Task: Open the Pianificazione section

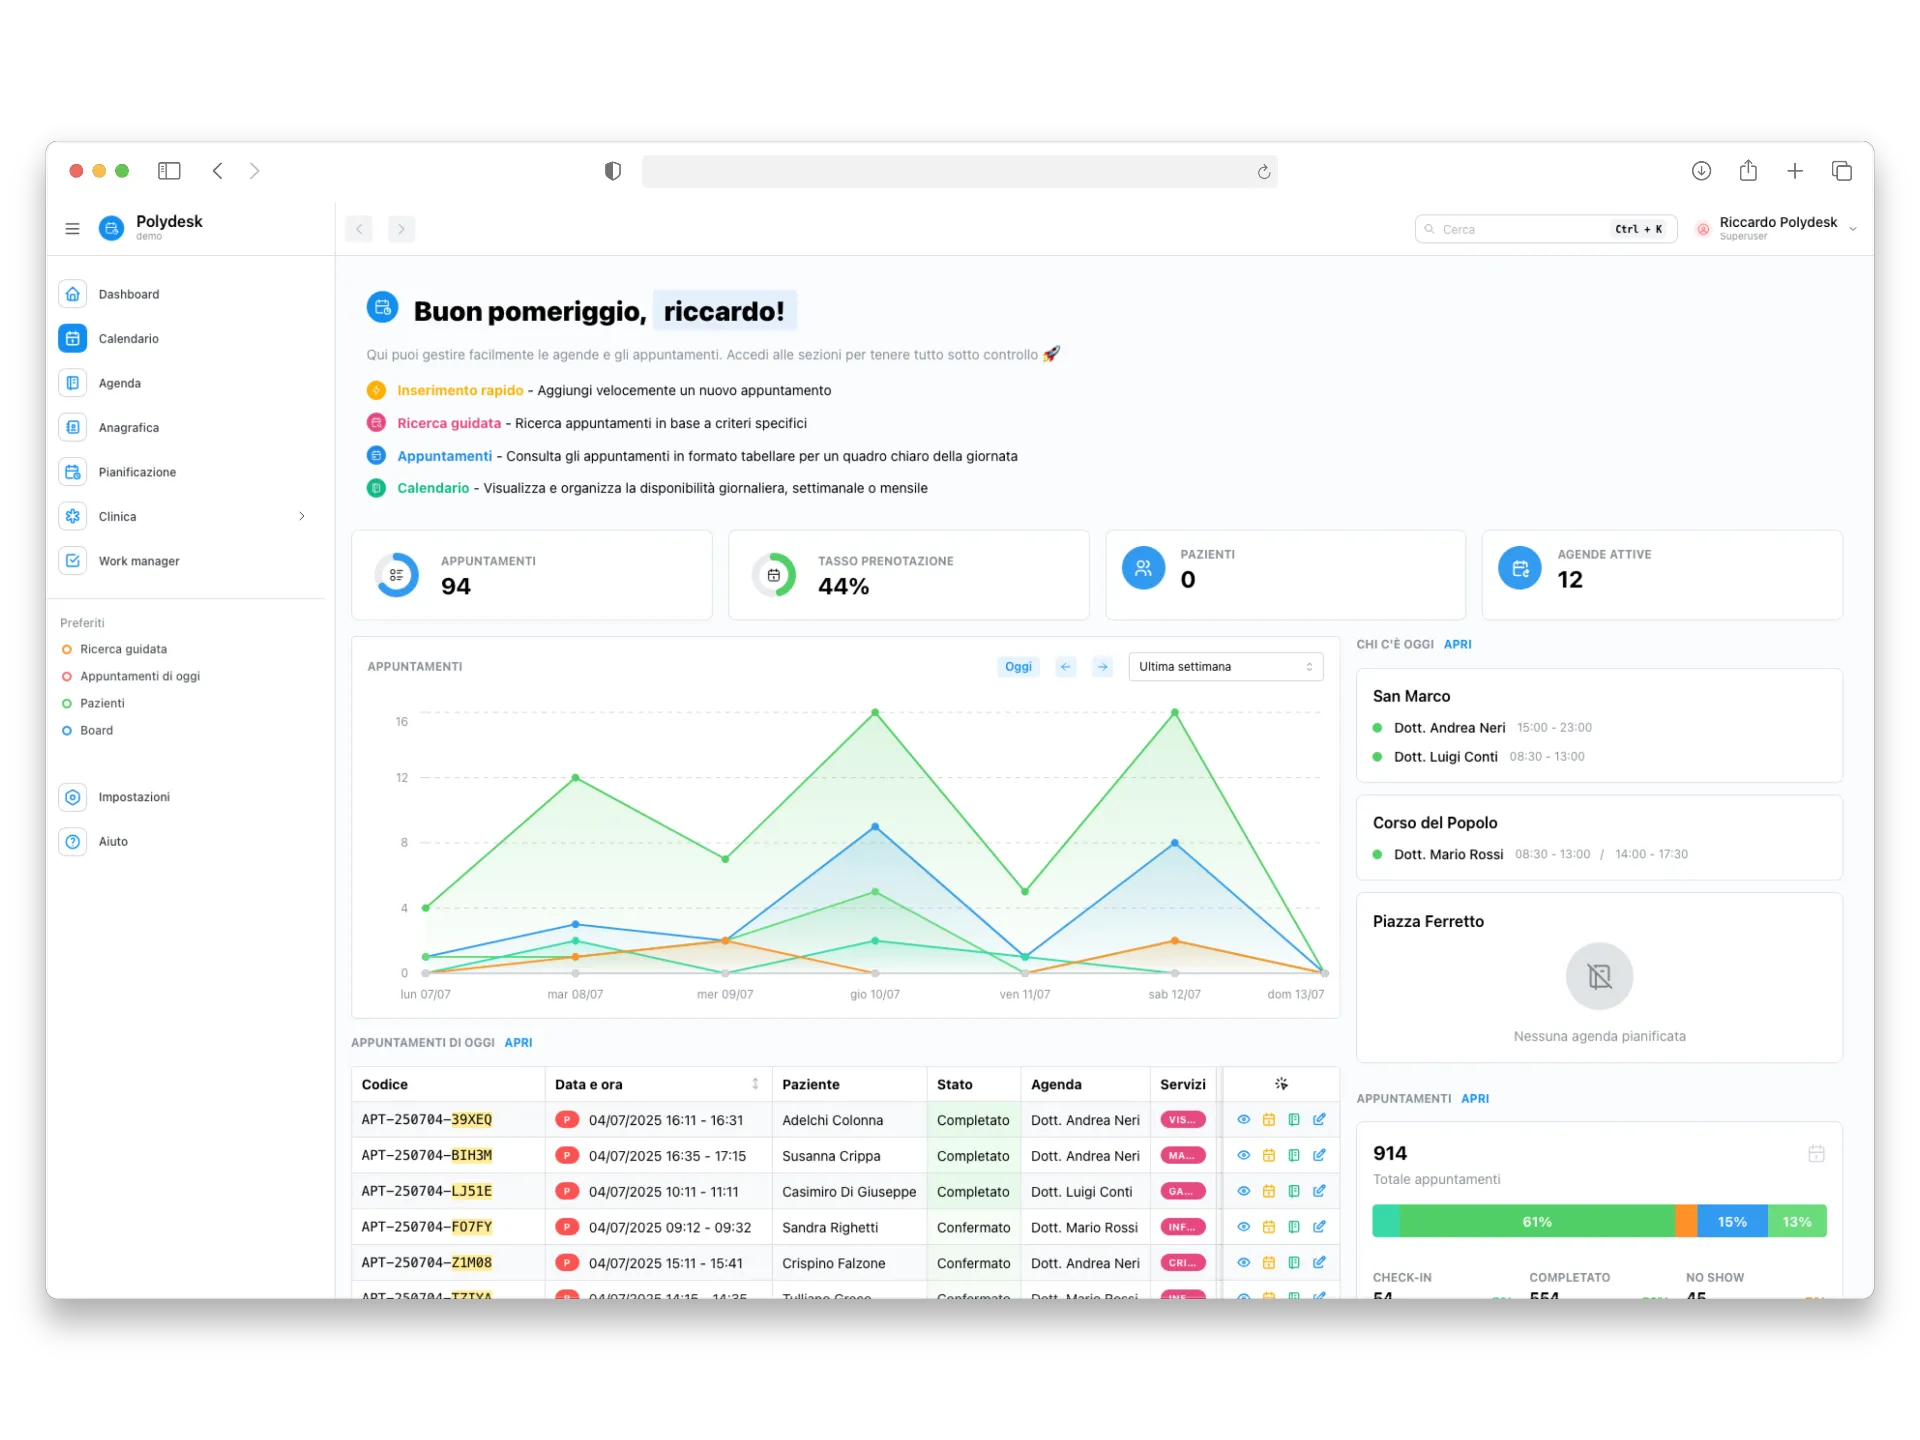Action: click(138, 471)
